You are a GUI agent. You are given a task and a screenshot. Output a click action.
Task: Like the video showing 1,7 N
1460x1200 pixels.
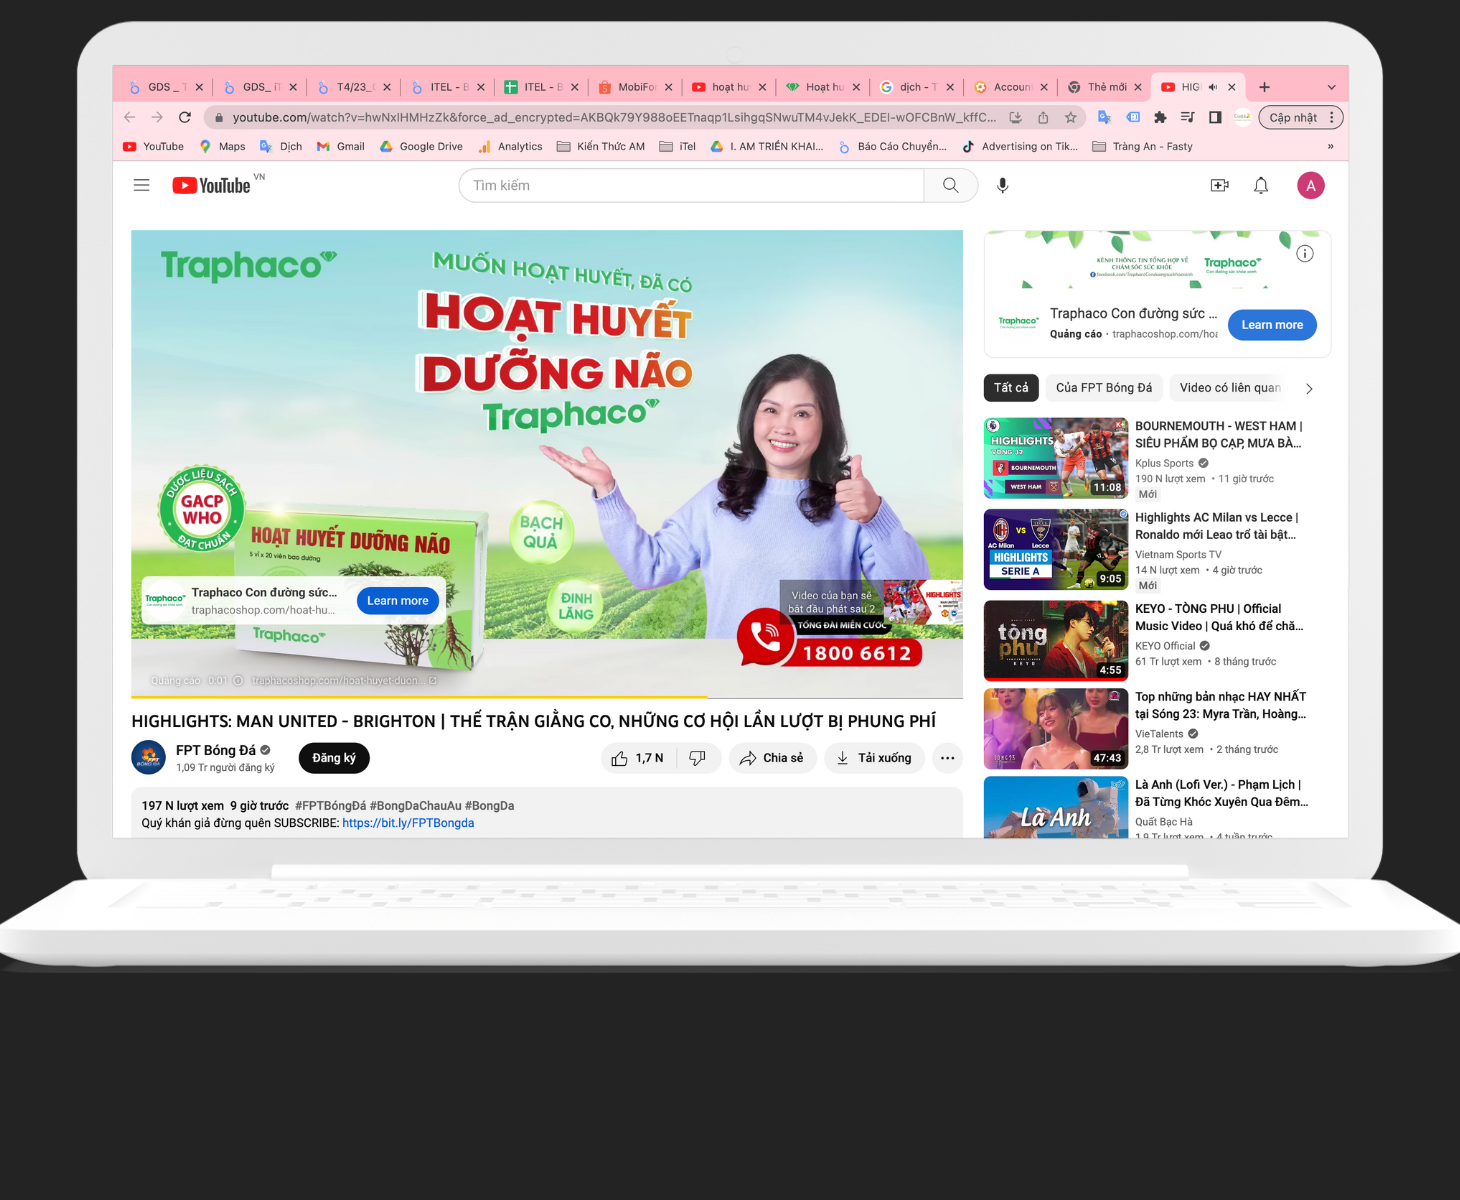pos(638,759)
